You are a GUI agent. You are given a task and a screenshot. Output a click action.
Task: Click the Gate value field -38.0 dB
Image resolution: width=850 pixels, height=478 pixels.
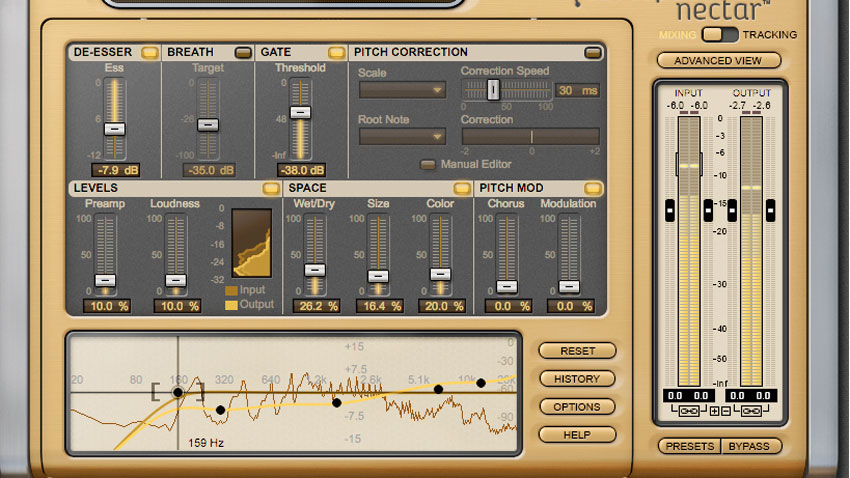[301, 170]
